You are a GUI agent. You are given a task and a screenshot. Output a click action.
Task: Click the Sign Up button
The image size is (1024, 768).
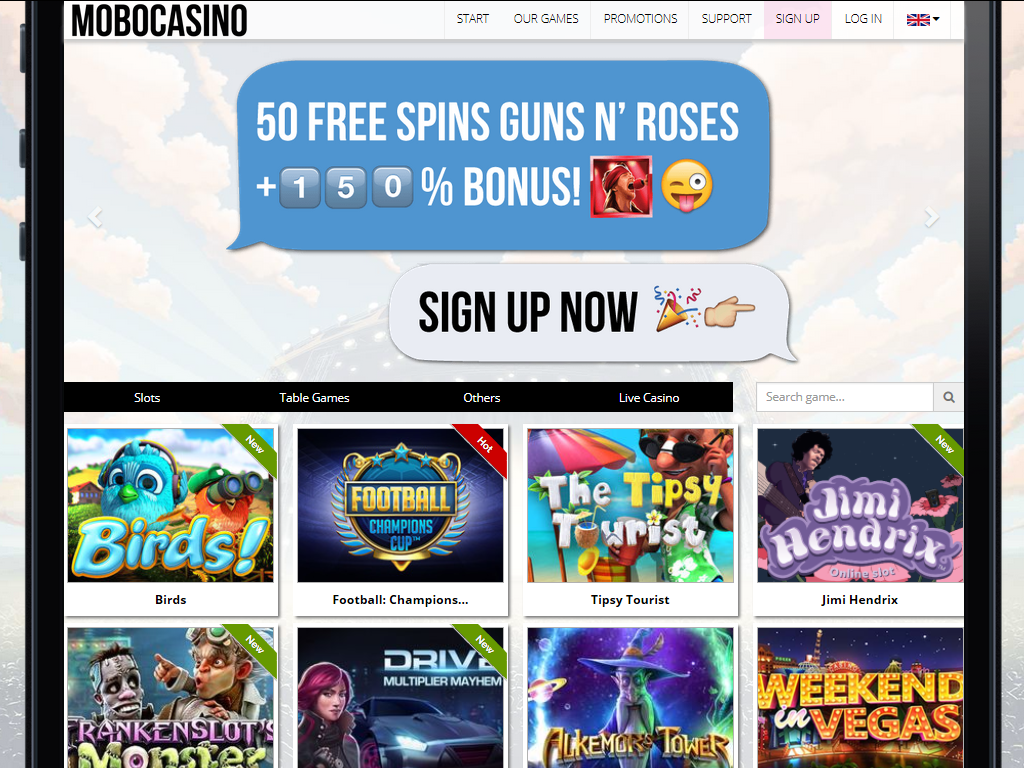(797, 19)
